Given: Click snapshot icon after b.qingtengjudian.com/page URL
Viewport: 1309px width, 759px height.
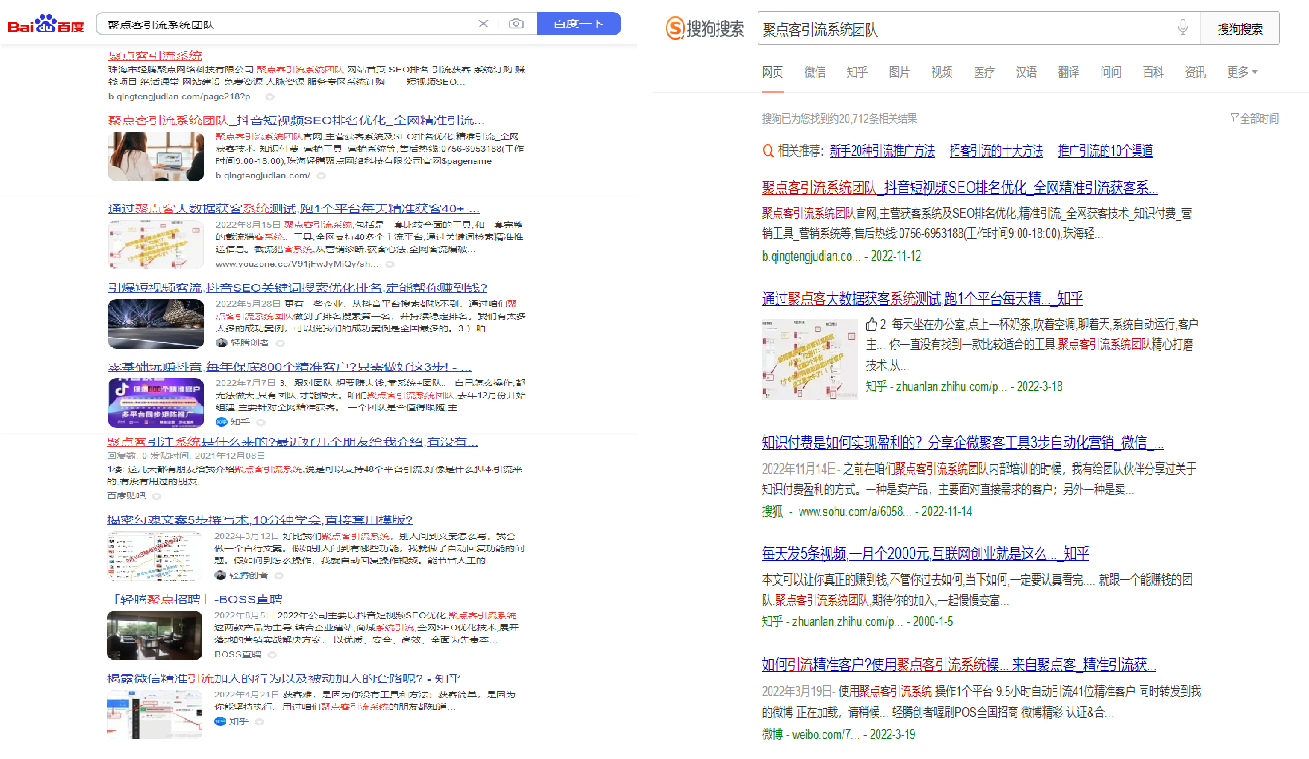Looking at the screenshot, I should [x=270, y=97].
